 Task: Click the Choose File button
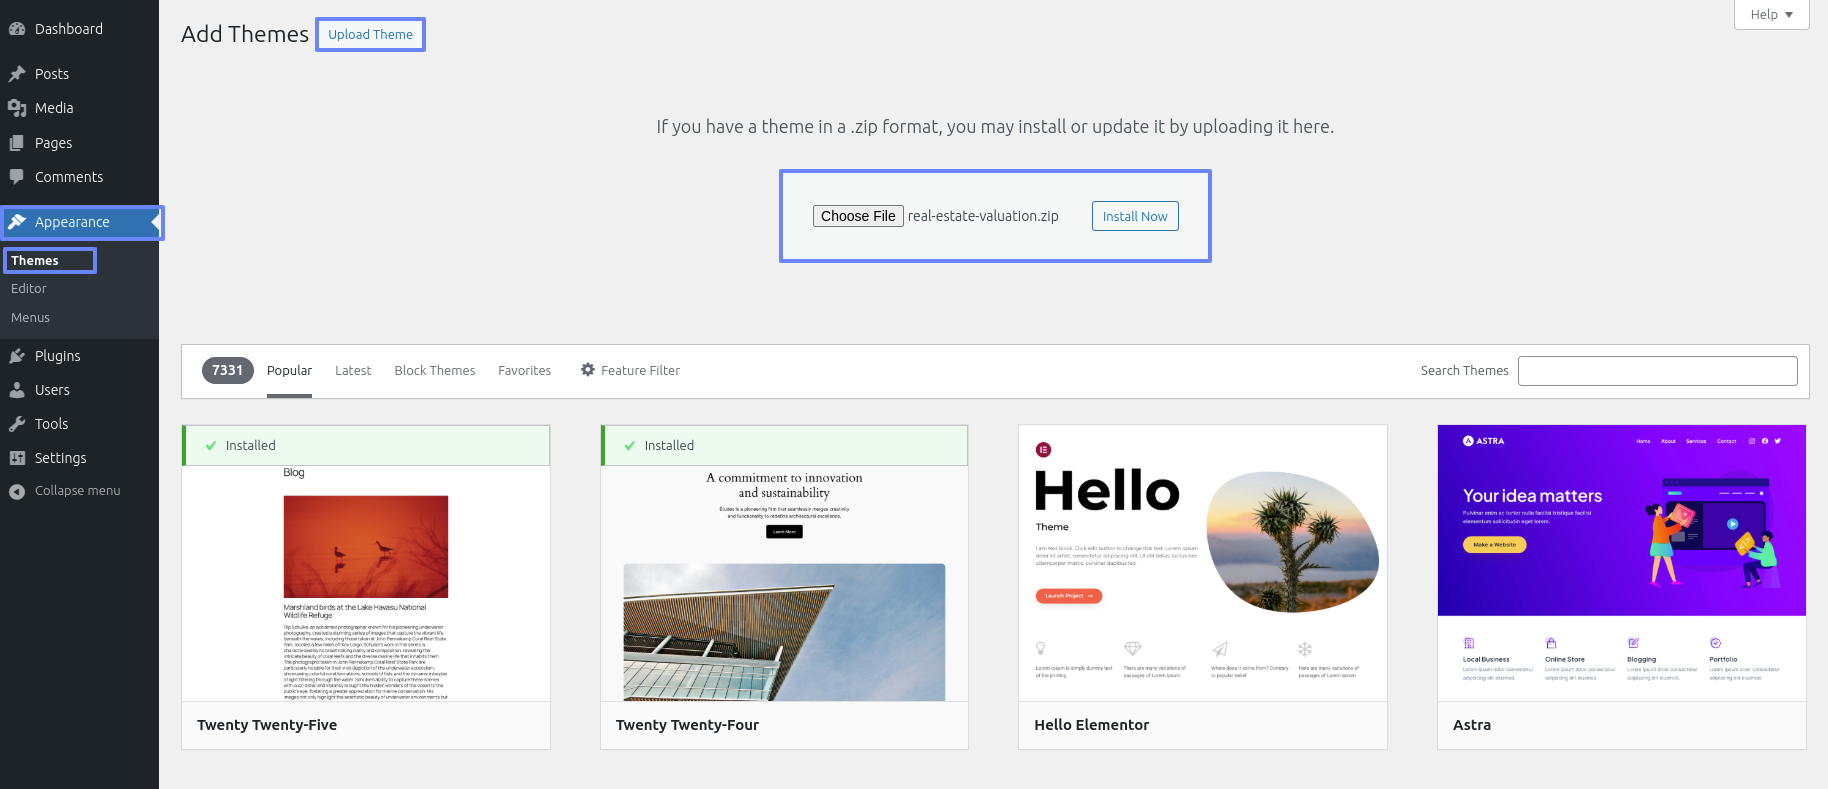point(858,216)
